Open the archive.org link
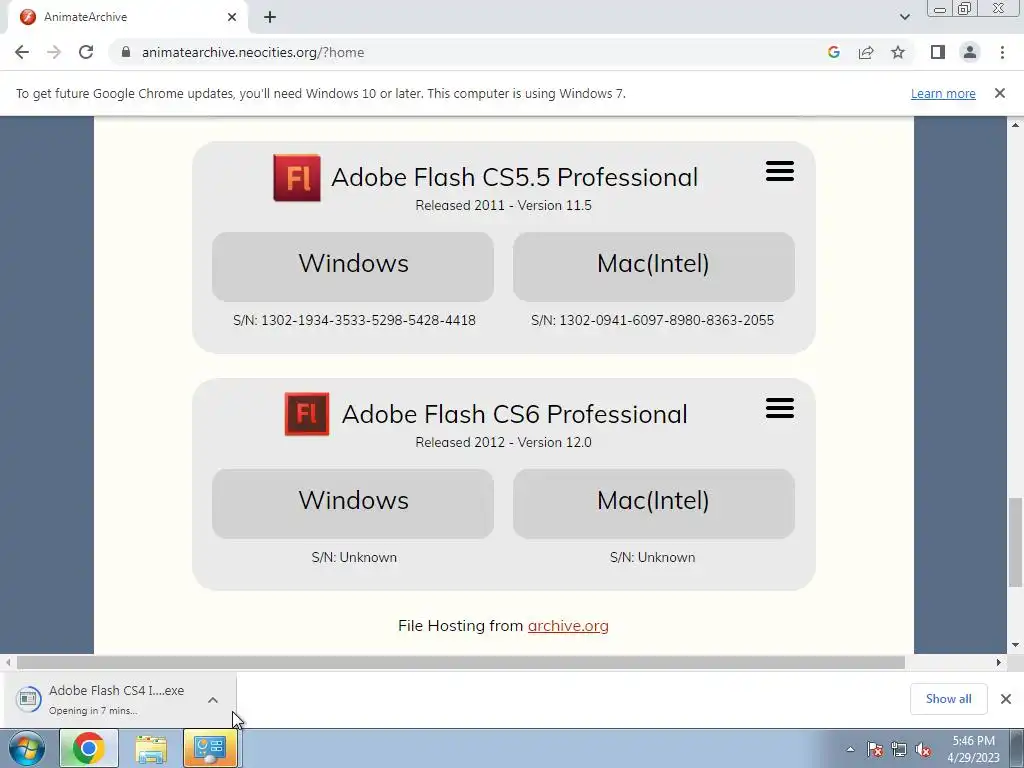Screen dimensions: 1024x768 pos(568,626)
